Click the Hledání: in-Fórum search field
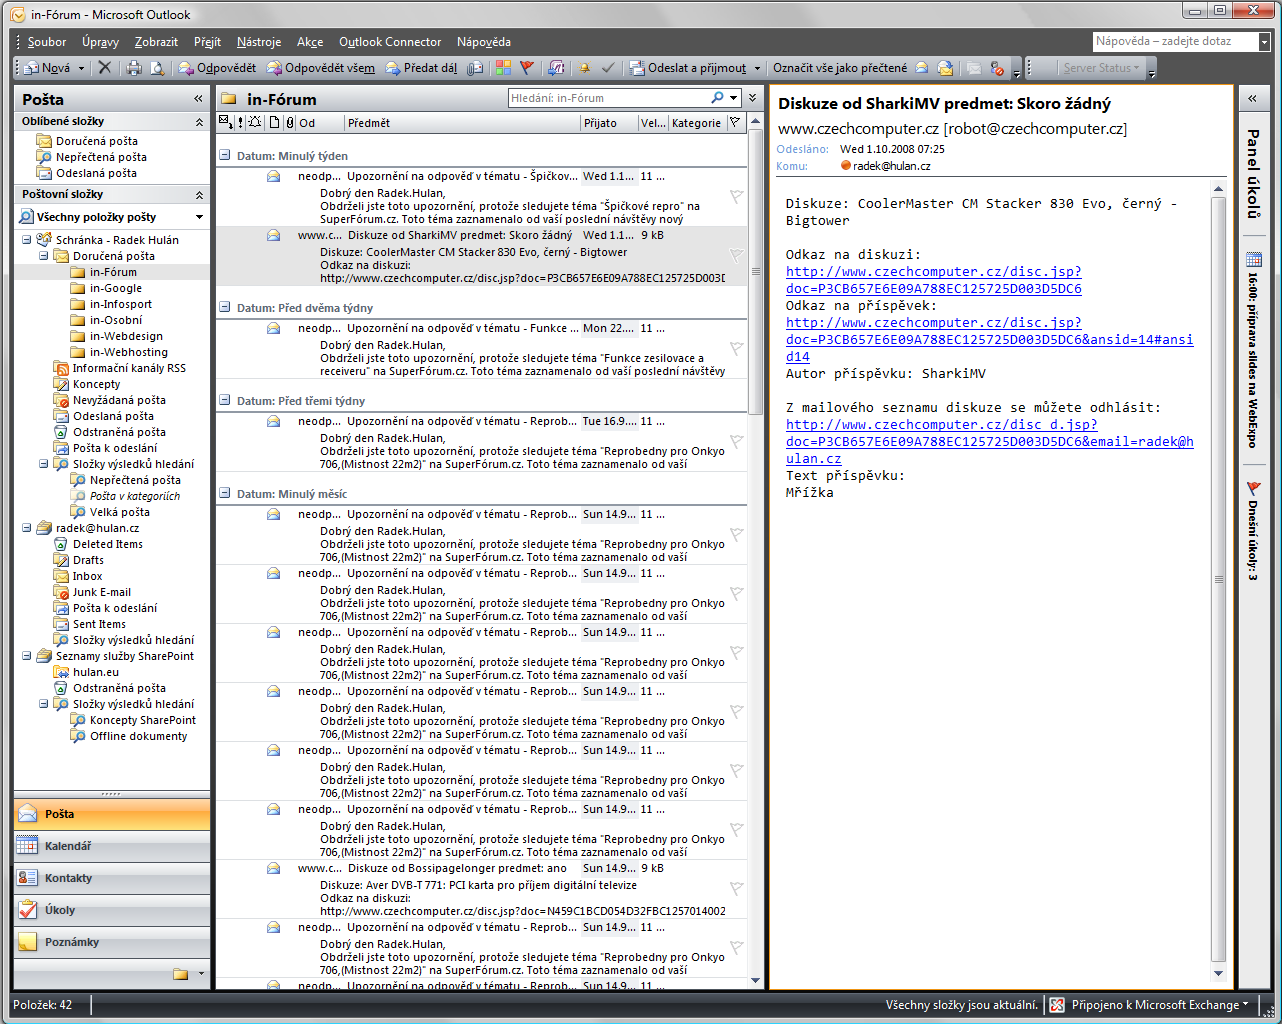Image resolution: width=1282 pixels, height=1024 pixels. (x=608, y=98)
